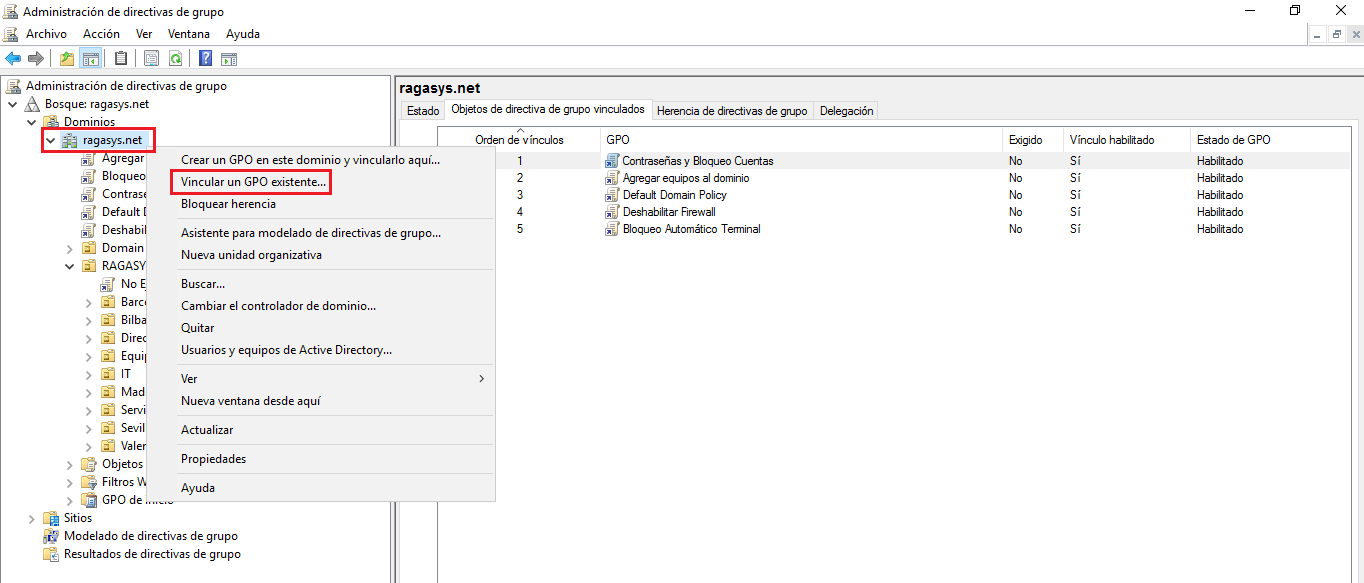The height and width of the screenshot is (583, 1364).
Task: Click the Refresh toolbar icon
Action: coord(176,57)
